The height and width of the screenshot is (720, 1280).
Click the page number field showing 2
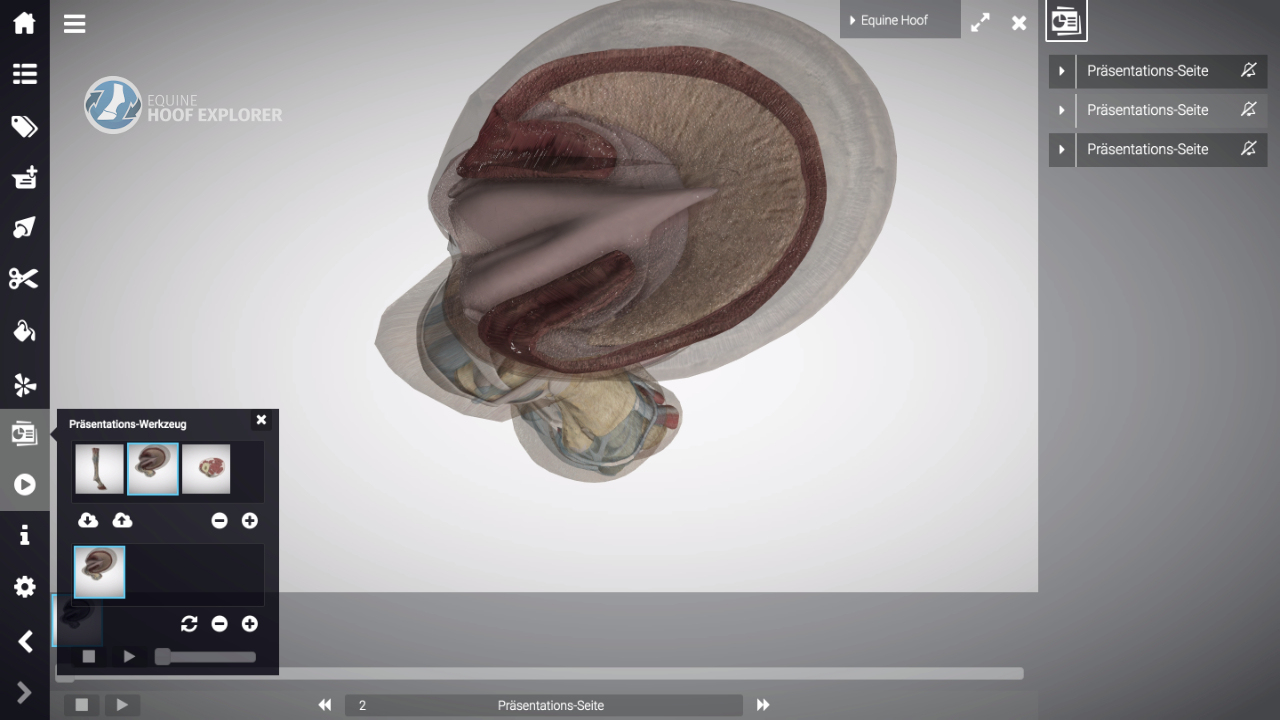tap(362, 705)
